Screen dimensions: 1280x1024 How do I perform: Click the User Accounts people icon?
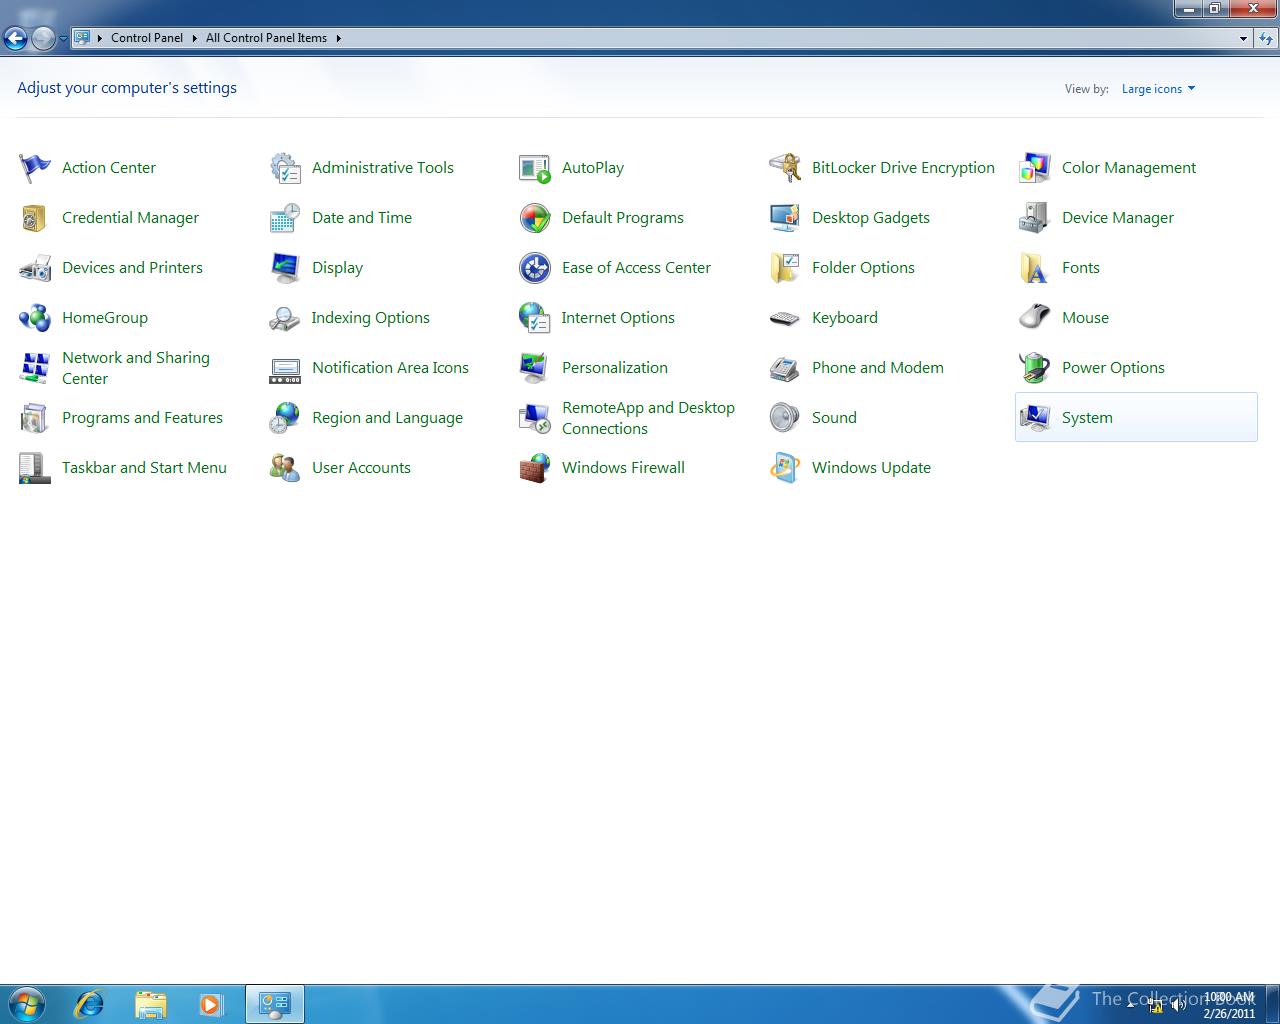pos(285,468)
